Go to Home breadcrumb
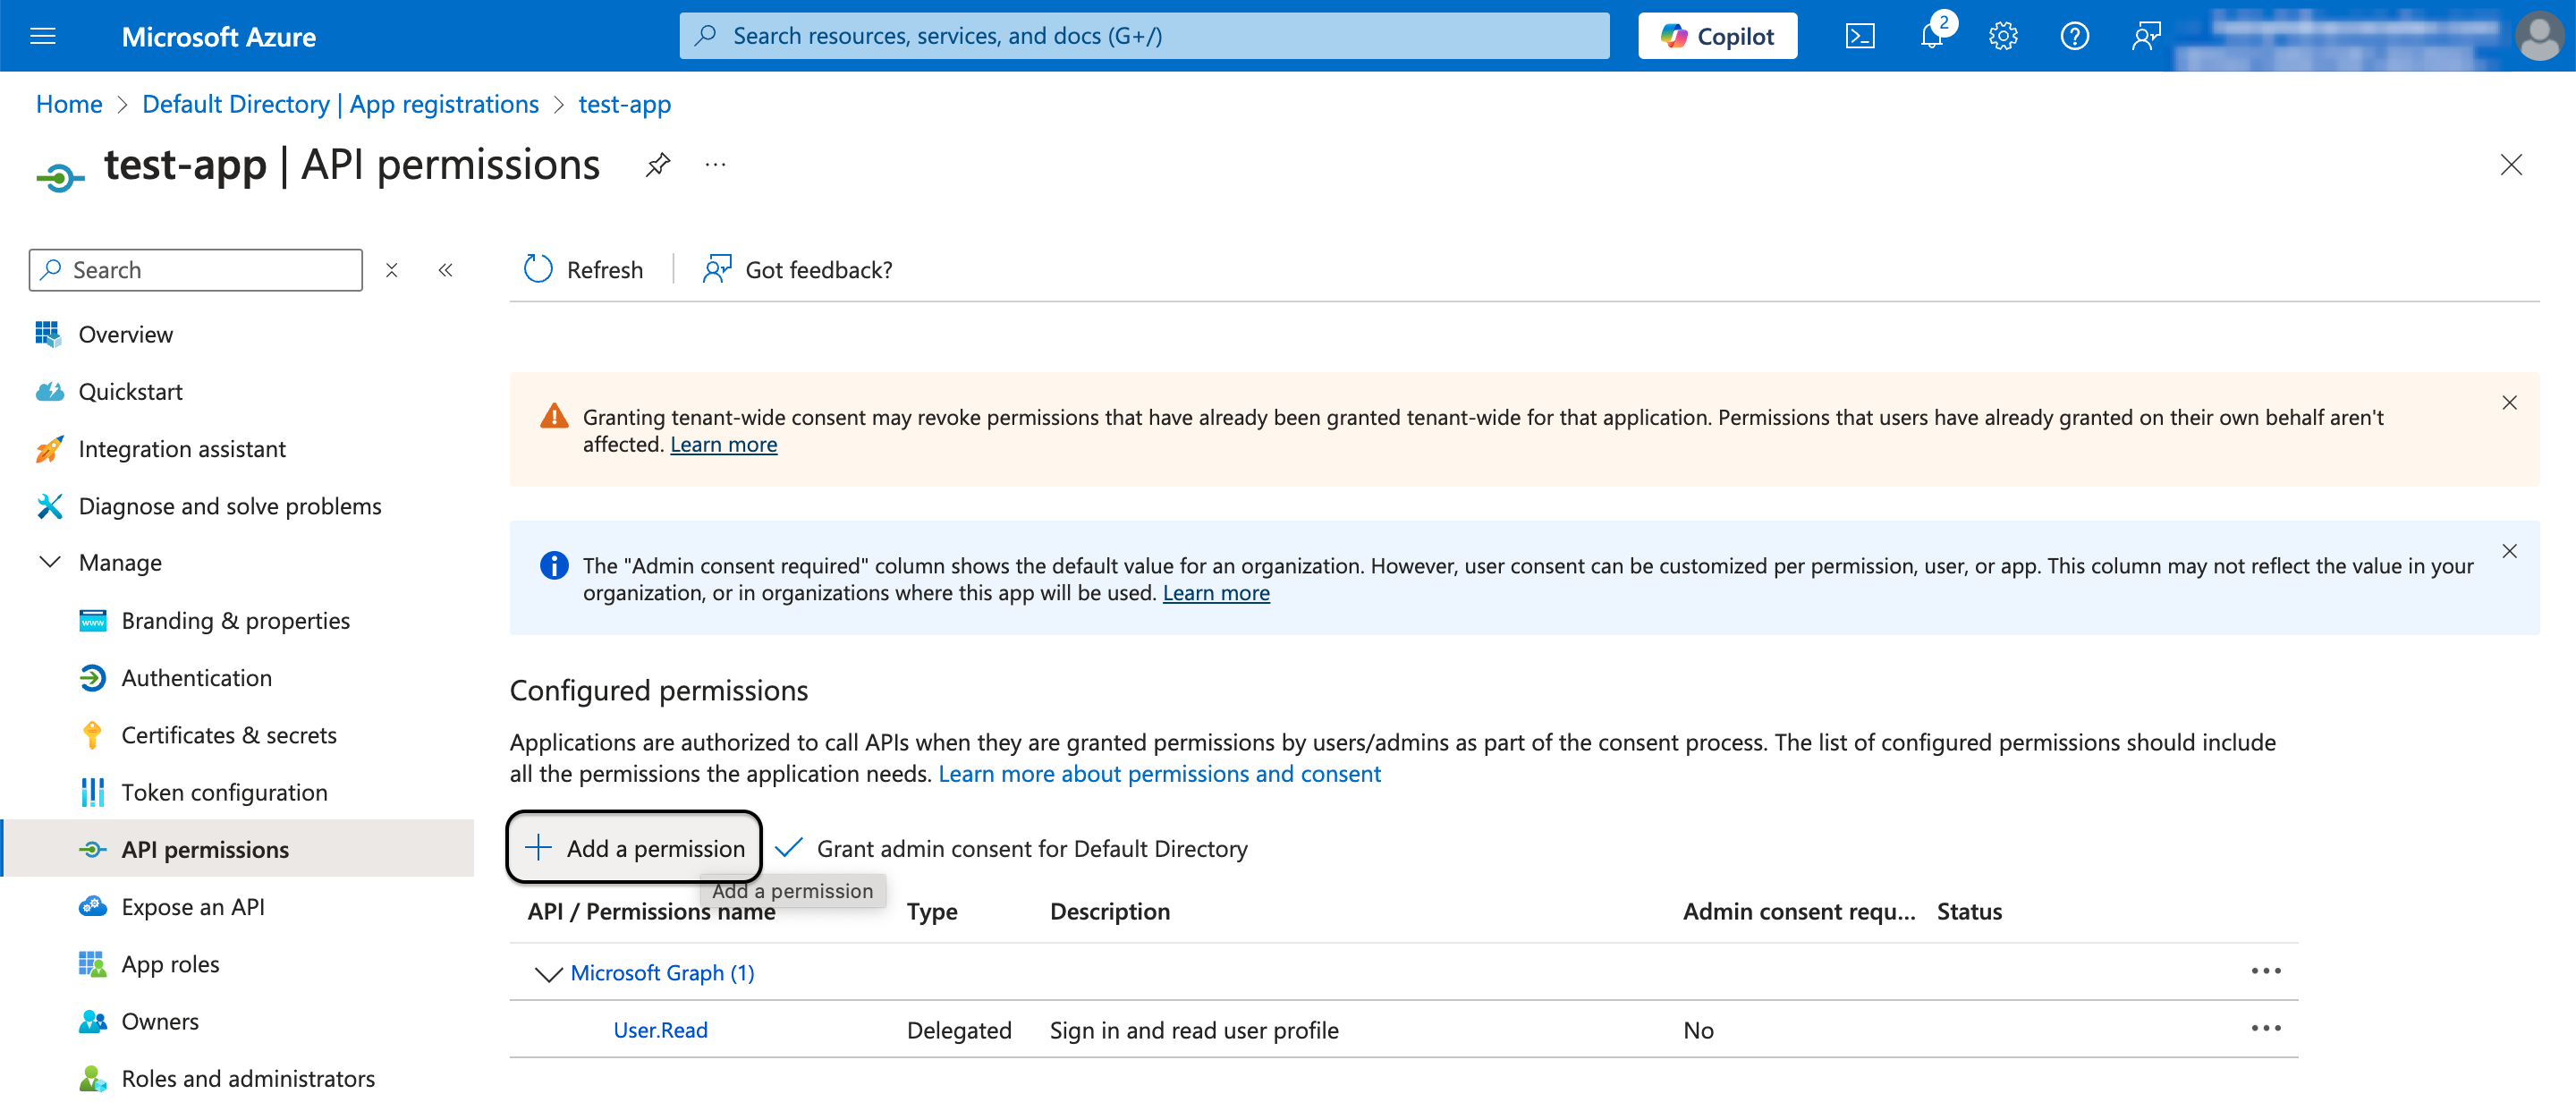This screenshot has height=1111, width=2576. pos(69,104)
